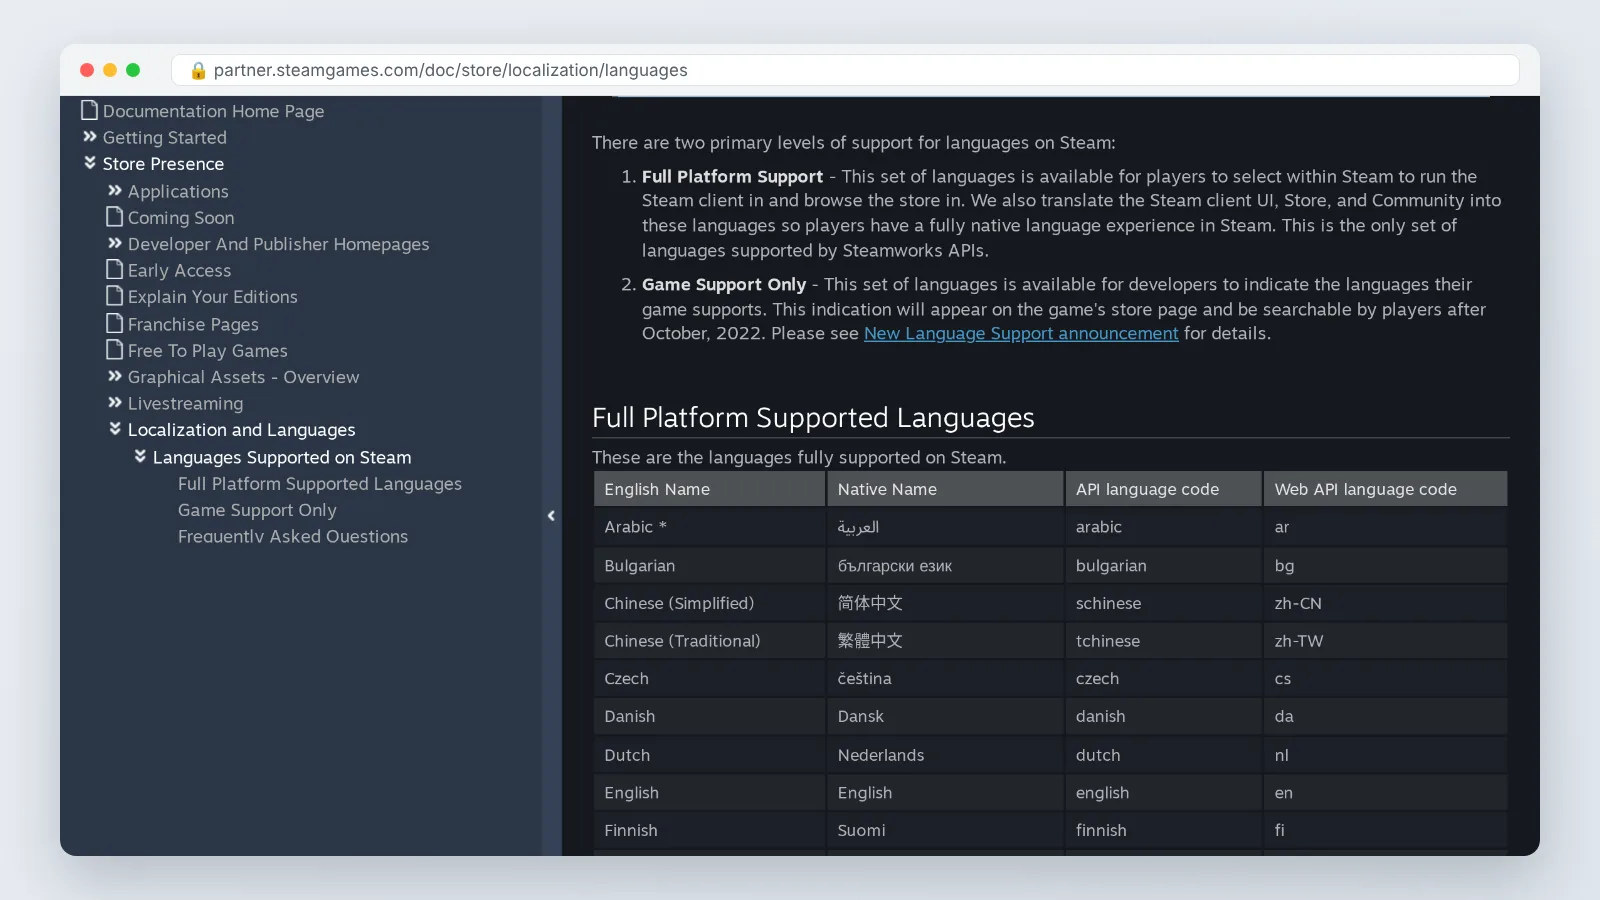Click the Full Platform Support bold term
The image size is (1600, 900).
(732, 177)
